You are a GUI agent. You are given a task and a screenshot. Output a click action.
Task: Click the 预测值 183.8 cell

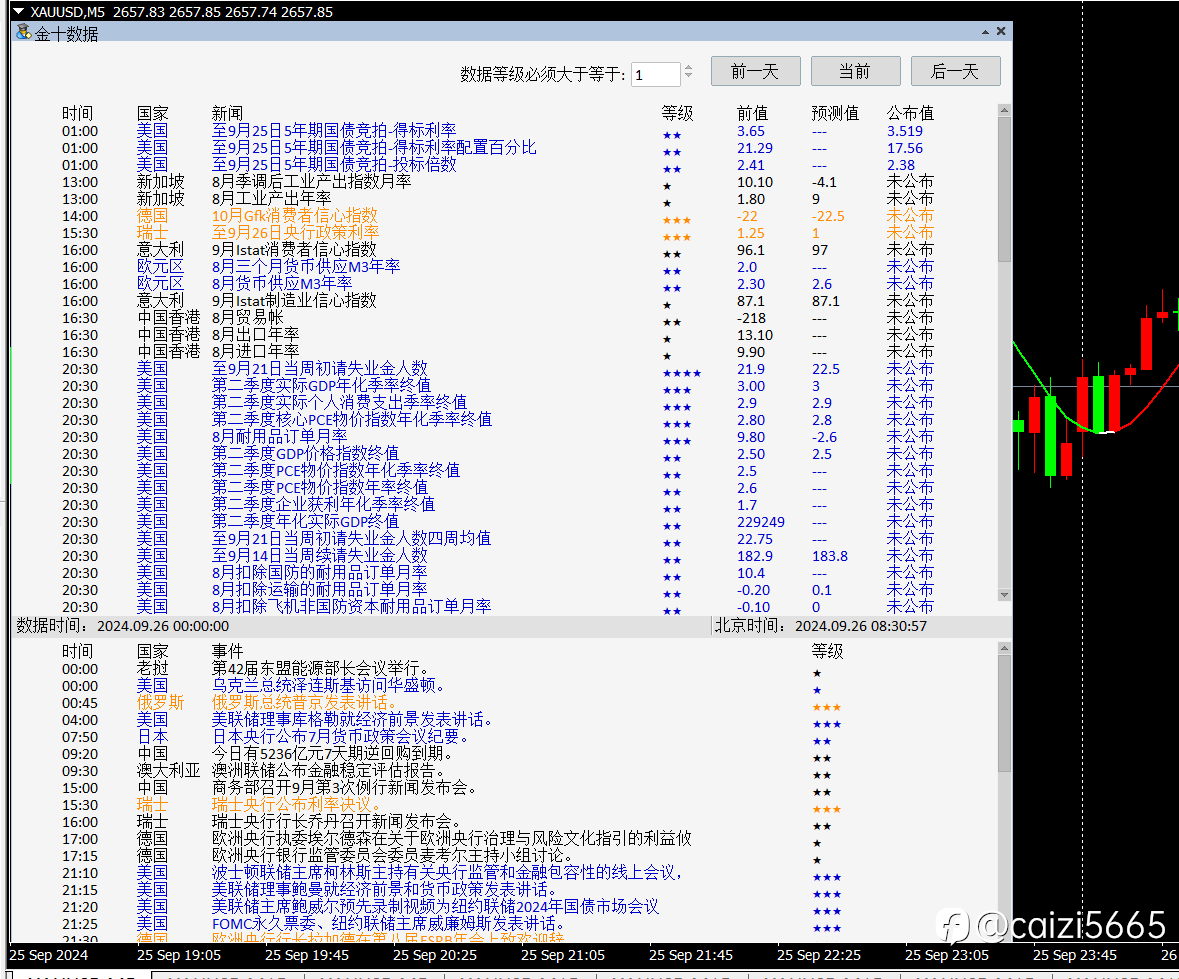[830, 556]
